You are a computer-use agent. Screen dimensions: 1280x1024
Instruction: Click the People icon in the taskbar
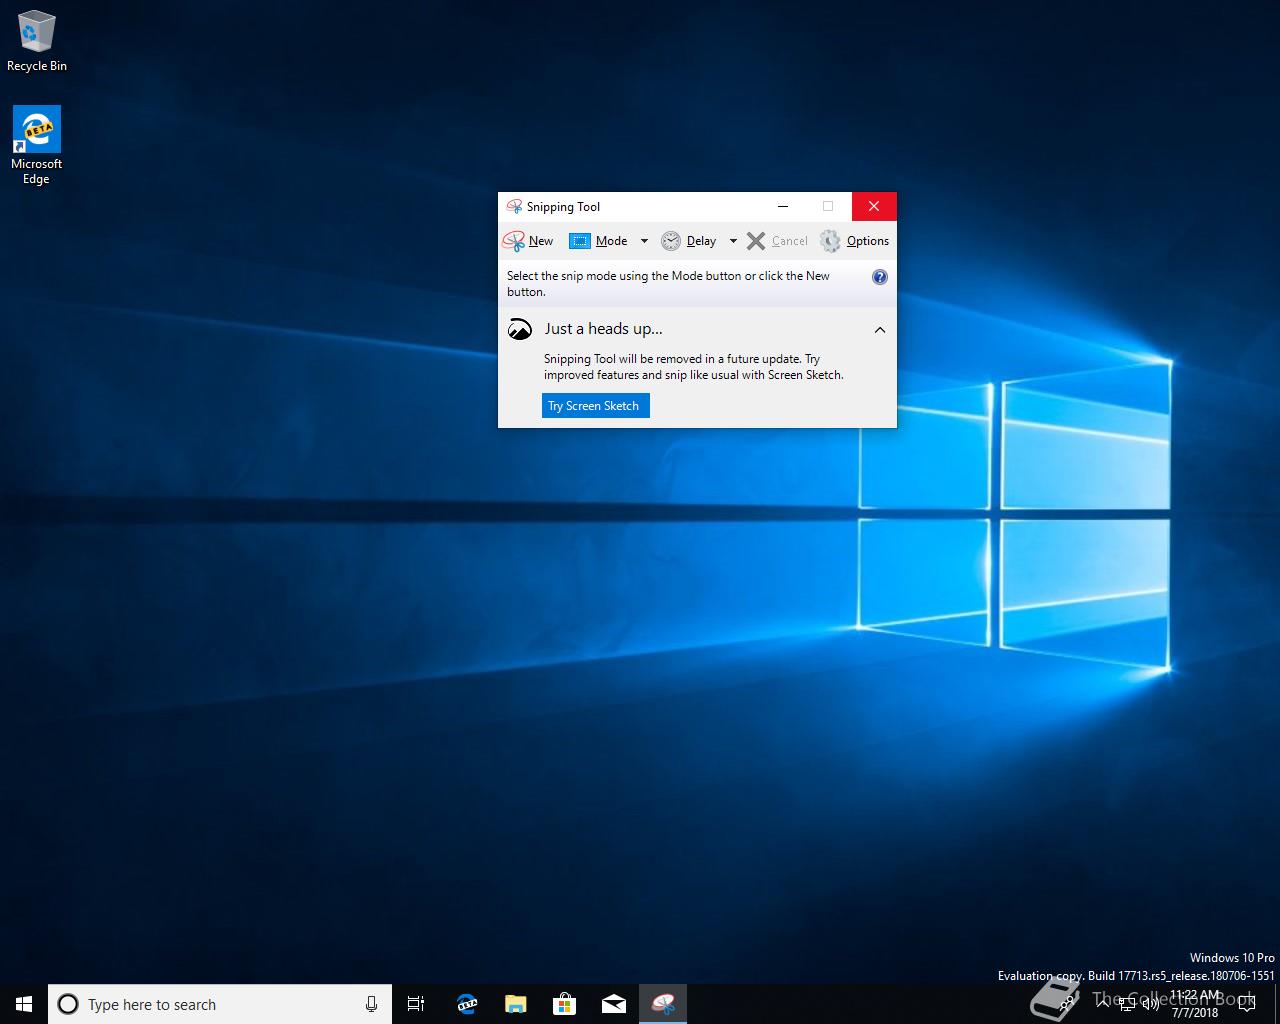[x=1069, y=1004]
